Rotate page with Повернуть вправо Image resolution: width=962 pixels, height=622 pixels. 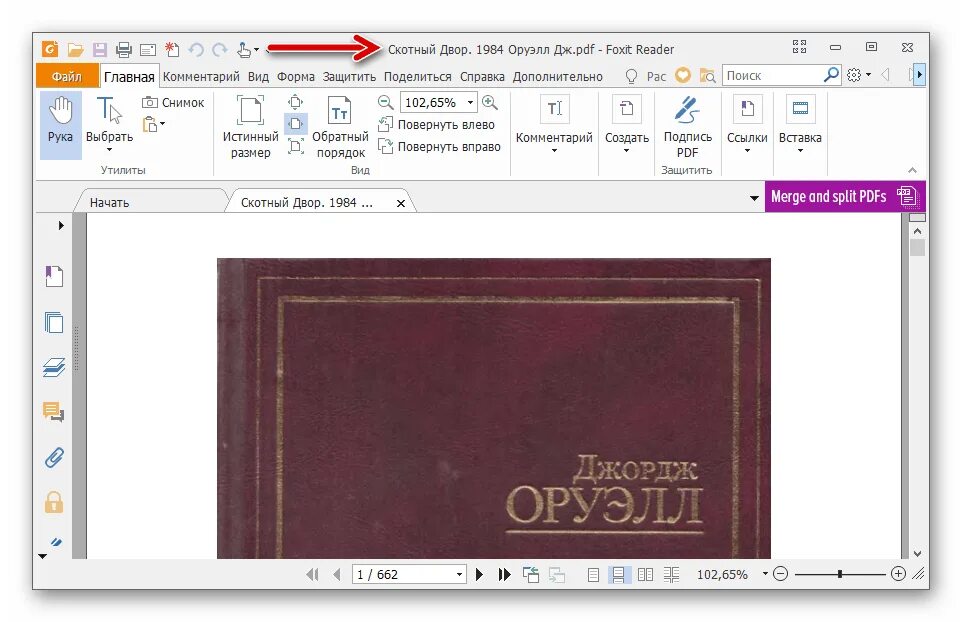tap(439, 147)
